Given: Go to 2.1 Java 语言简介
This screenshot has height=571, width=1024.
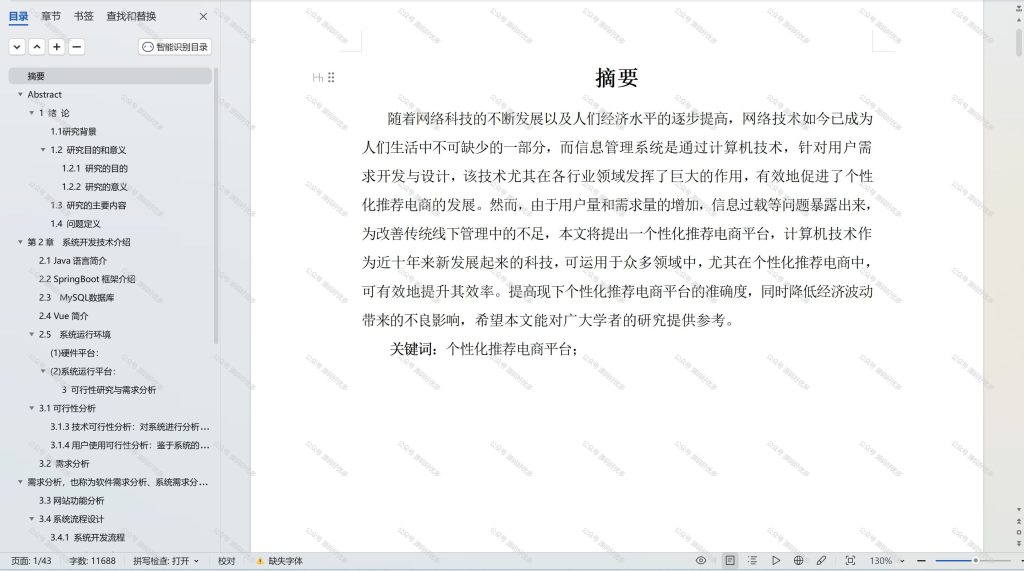Looking at the screenshot, I should [x=72, y=261].
